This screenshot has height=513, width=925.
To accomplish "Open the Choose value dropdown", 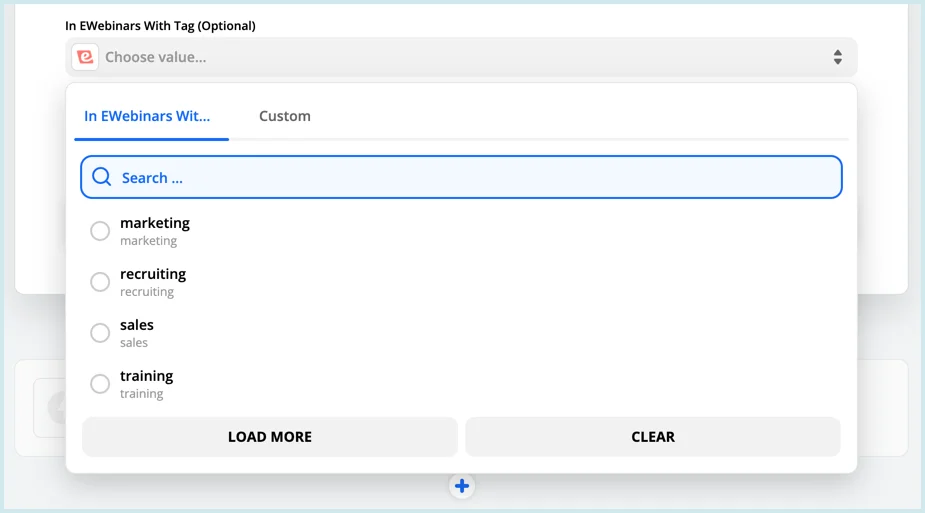I will point(461,57).
